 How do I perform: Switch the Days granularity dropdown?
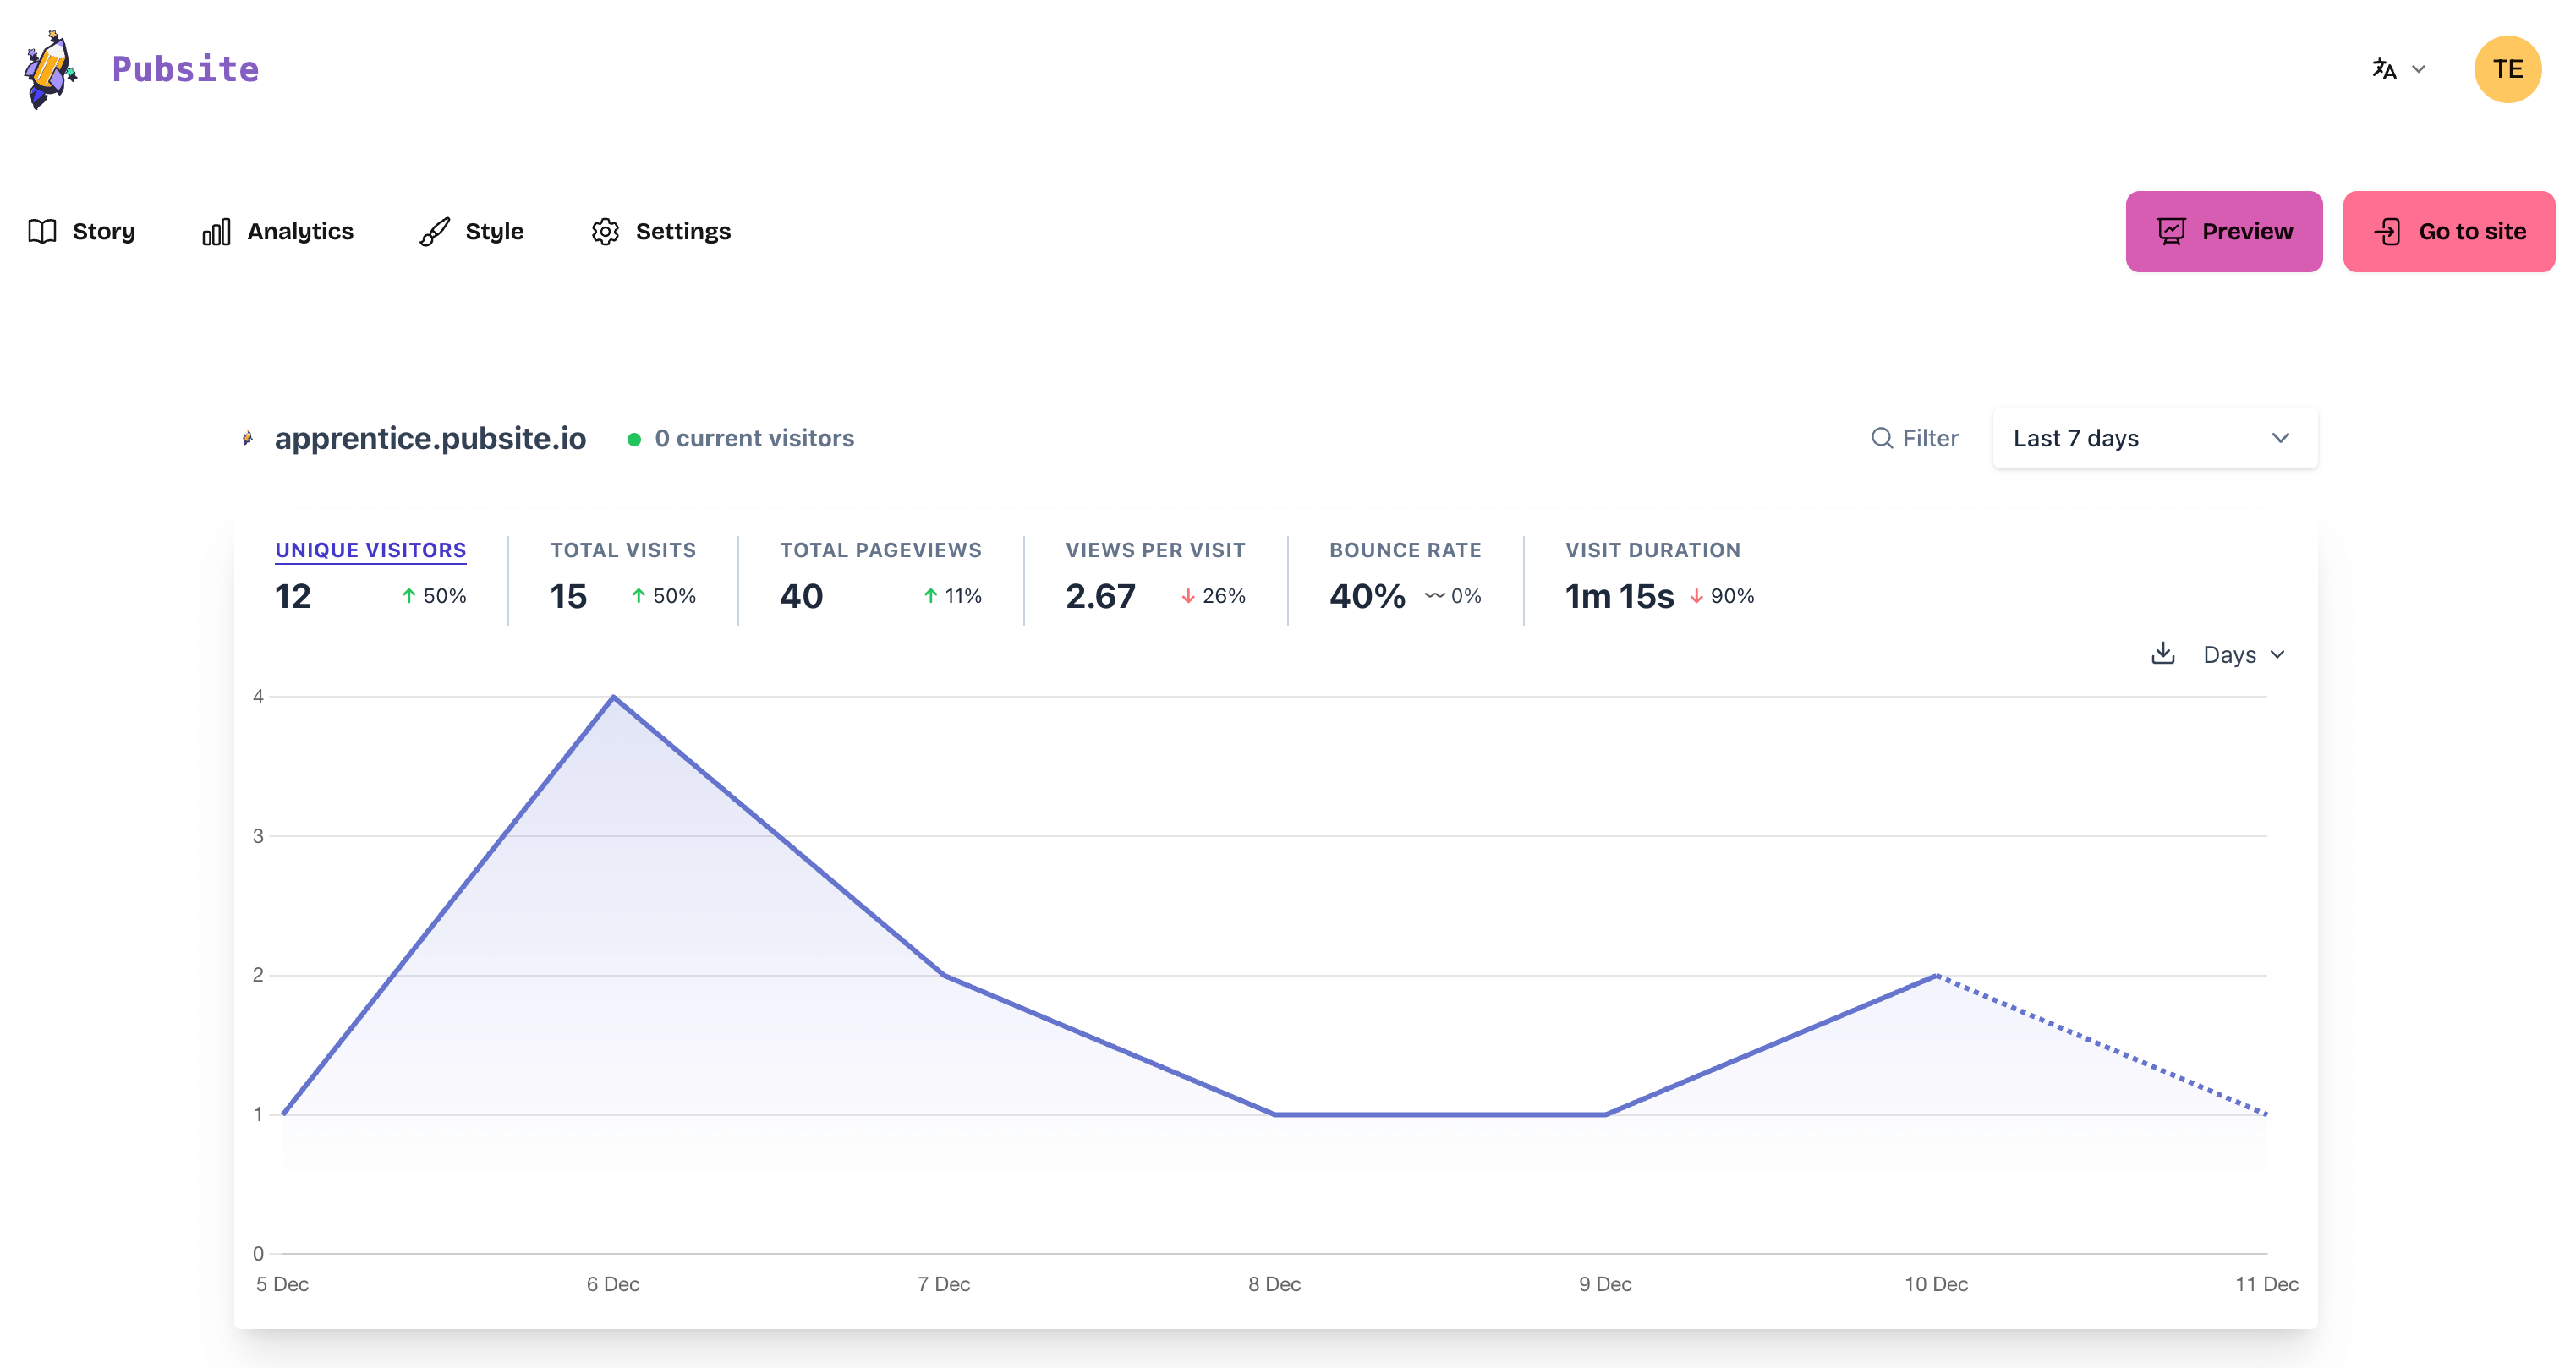(2242, 654)
